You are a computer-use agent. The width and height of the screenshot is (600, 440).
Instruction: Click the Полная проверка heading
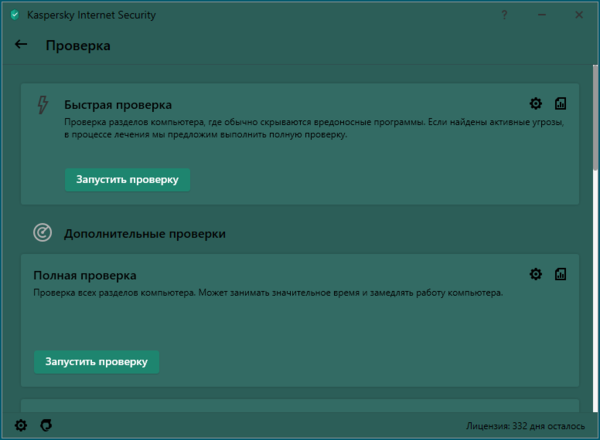[x=85, y=275]
